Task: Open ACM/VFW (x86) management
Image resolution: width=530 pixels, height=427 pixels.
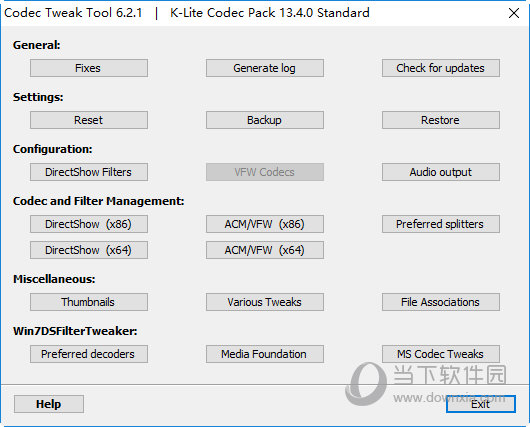Action: [x=265, y=224]
